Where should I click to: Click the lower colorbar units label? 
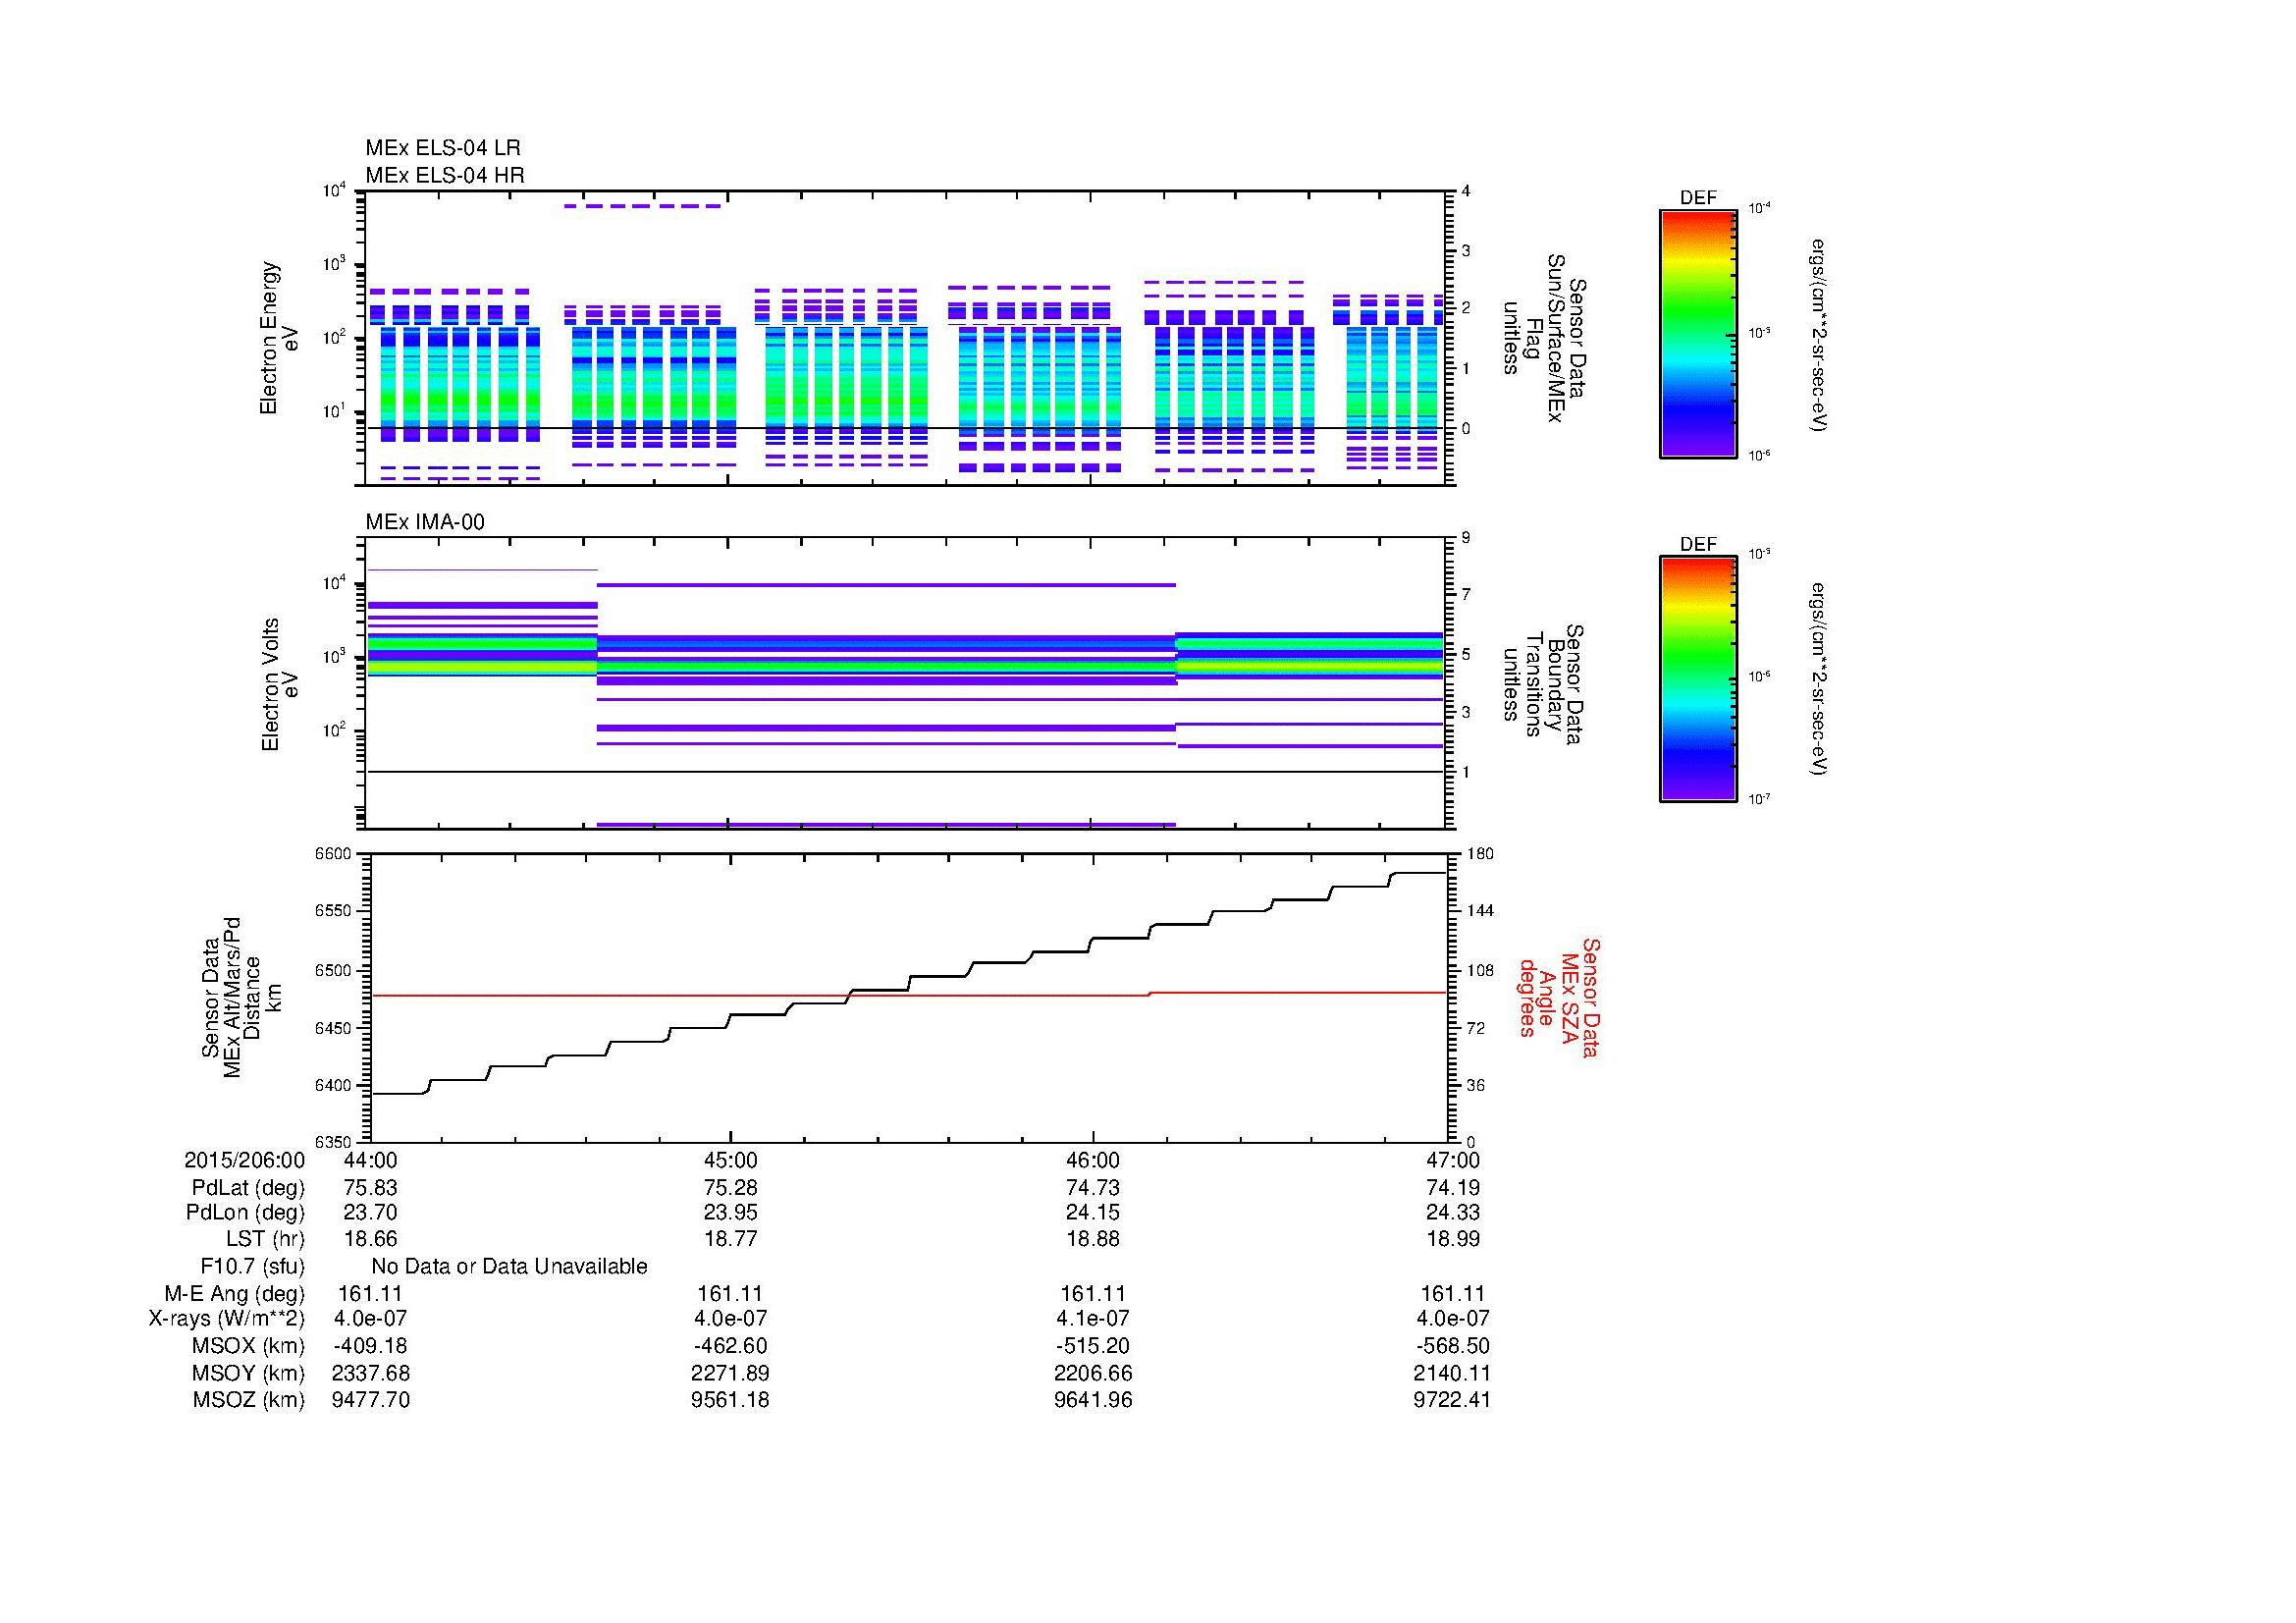pyautogui.click(x=1820, y=680)
